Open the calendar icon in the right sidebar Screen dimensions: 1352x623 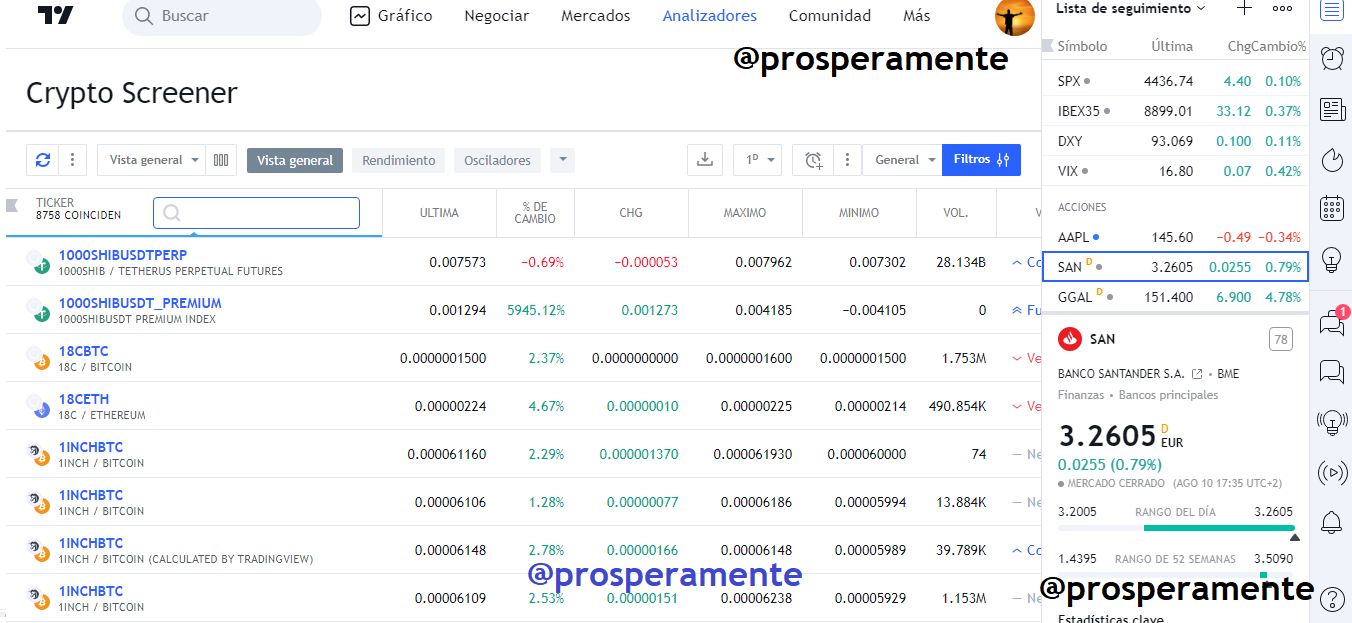click(1332, 208)
